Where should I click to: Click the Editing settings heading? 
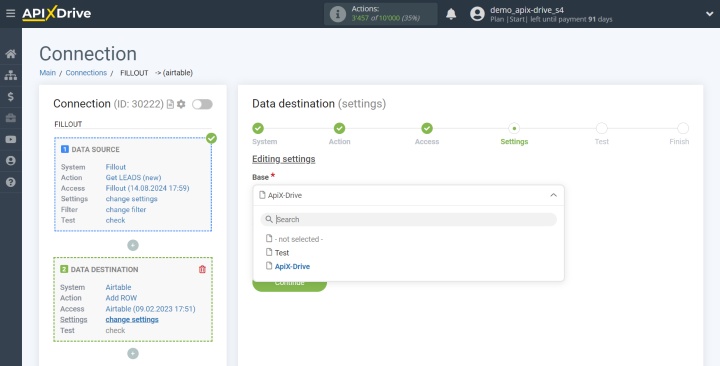click(x=283, y=159)
